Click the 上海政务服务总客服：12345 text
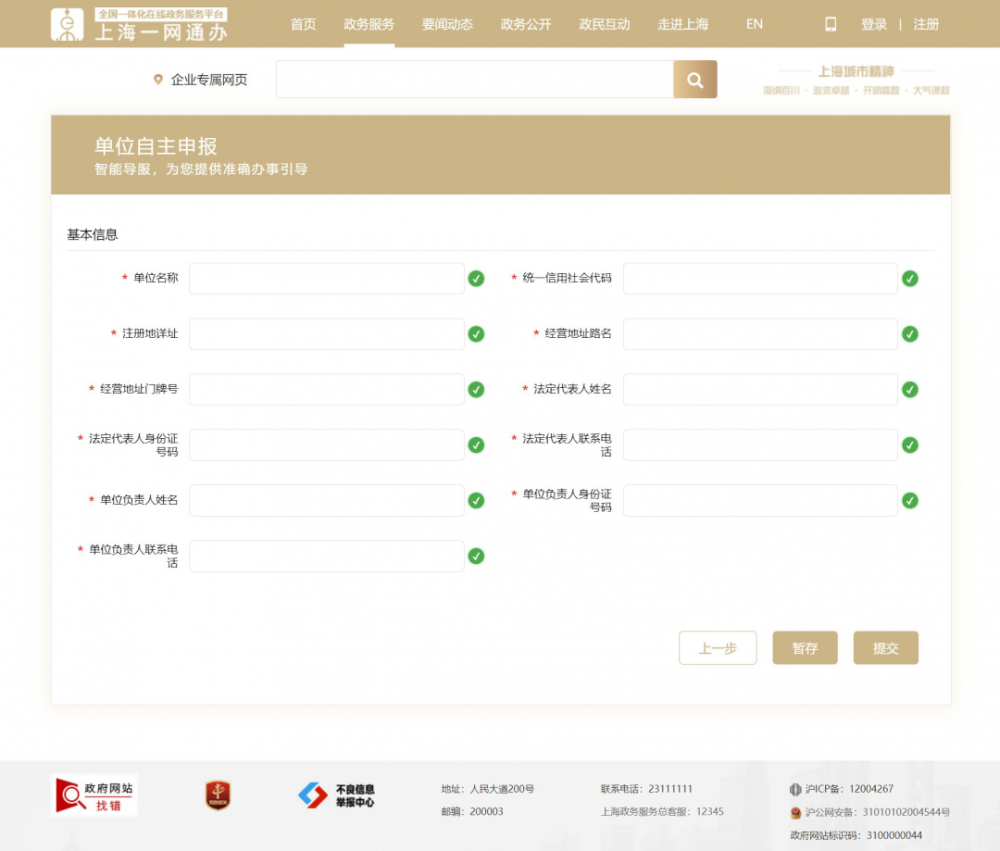Viewport: 1000px width, 851px height. [x=662, y=812]
